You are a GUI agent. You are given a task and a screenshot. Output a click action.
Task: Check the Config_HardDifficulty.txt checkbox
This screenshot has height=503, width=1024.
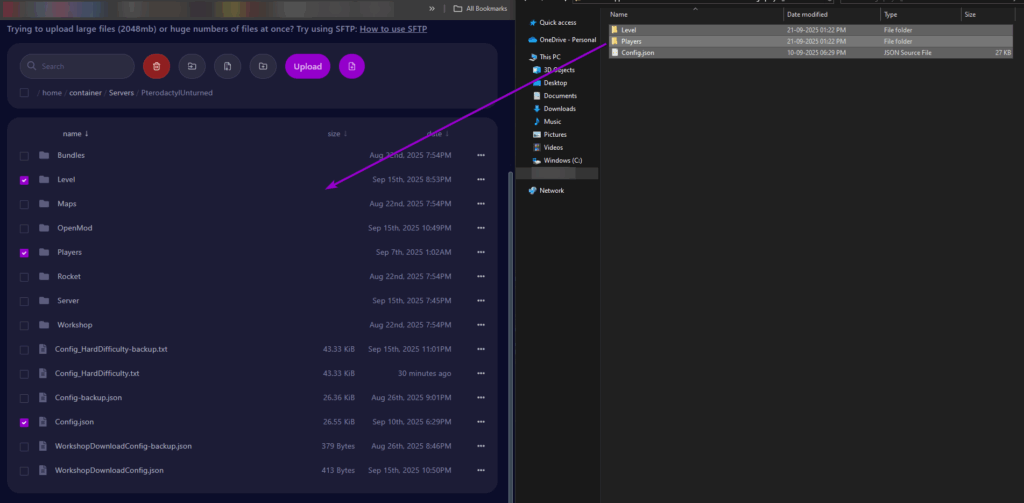24,374
